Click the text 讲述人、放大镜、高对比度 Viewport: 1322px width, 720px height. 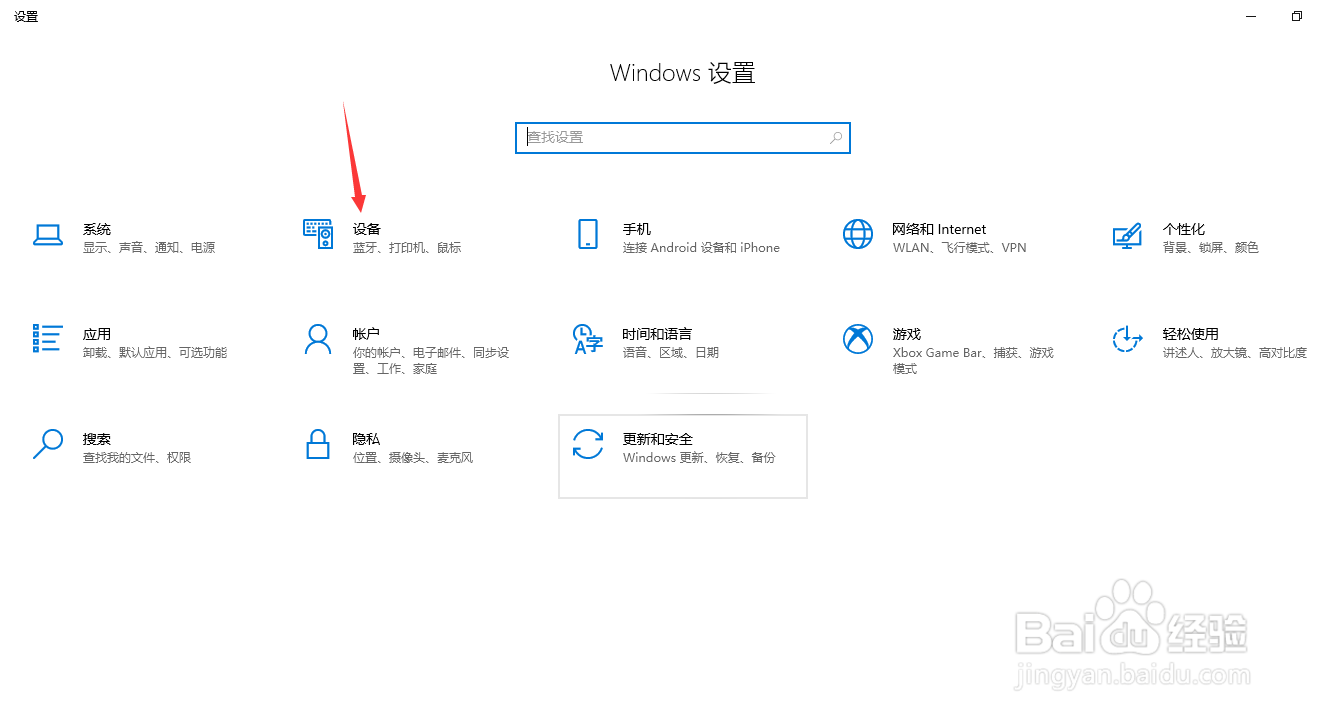[x=1235, y=353]
